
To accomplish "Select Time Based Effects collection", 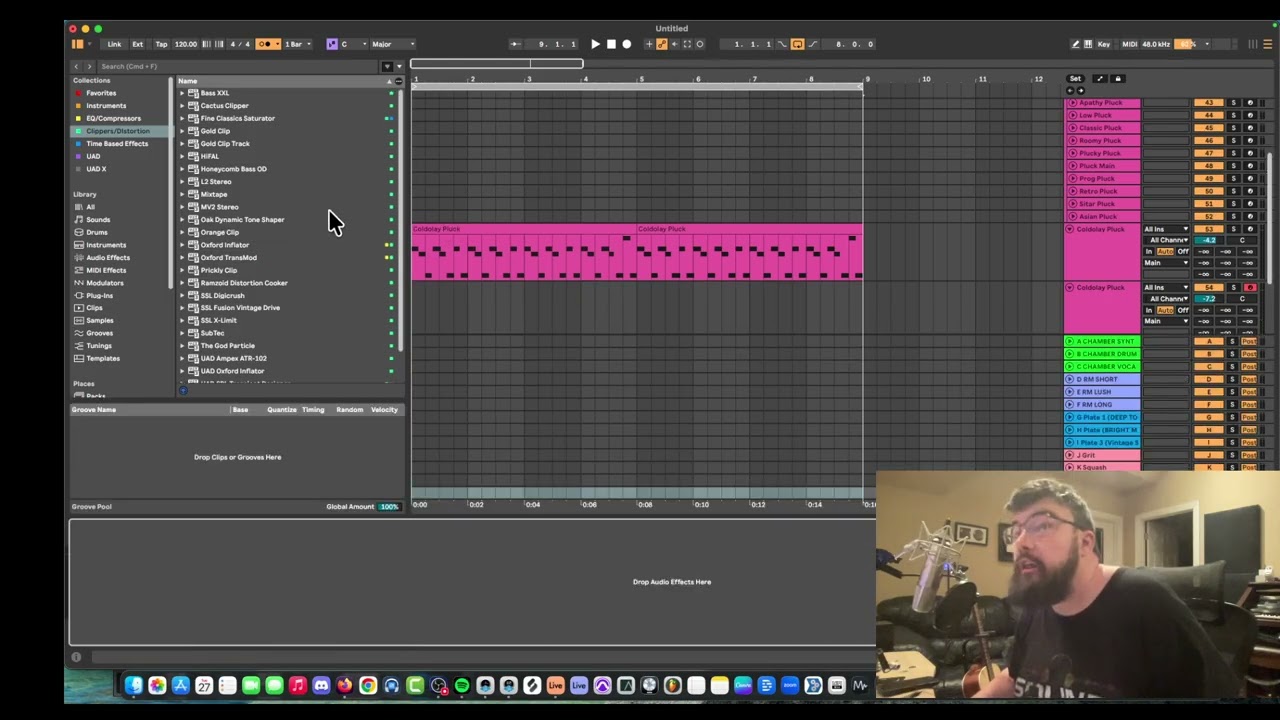I will pyautogui.click(x=117, y=143).
